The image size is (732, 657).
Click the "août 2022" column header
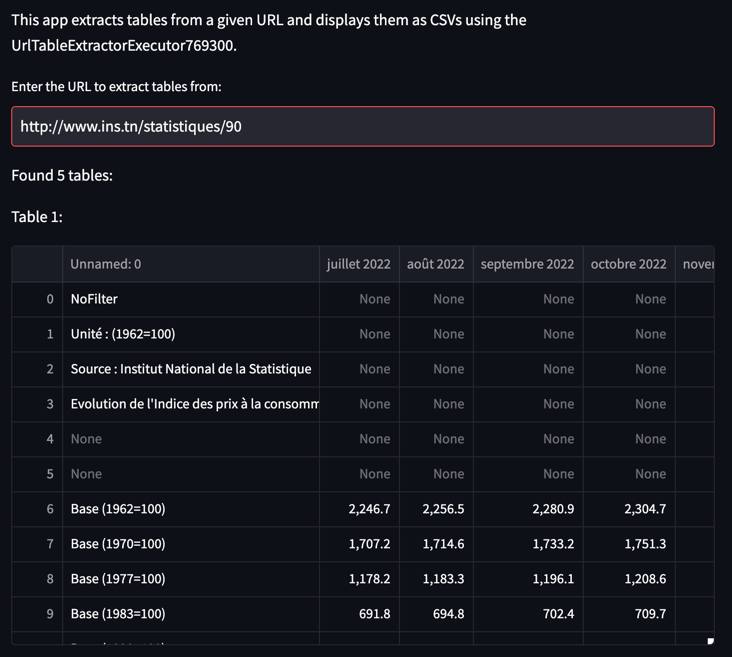436,264
